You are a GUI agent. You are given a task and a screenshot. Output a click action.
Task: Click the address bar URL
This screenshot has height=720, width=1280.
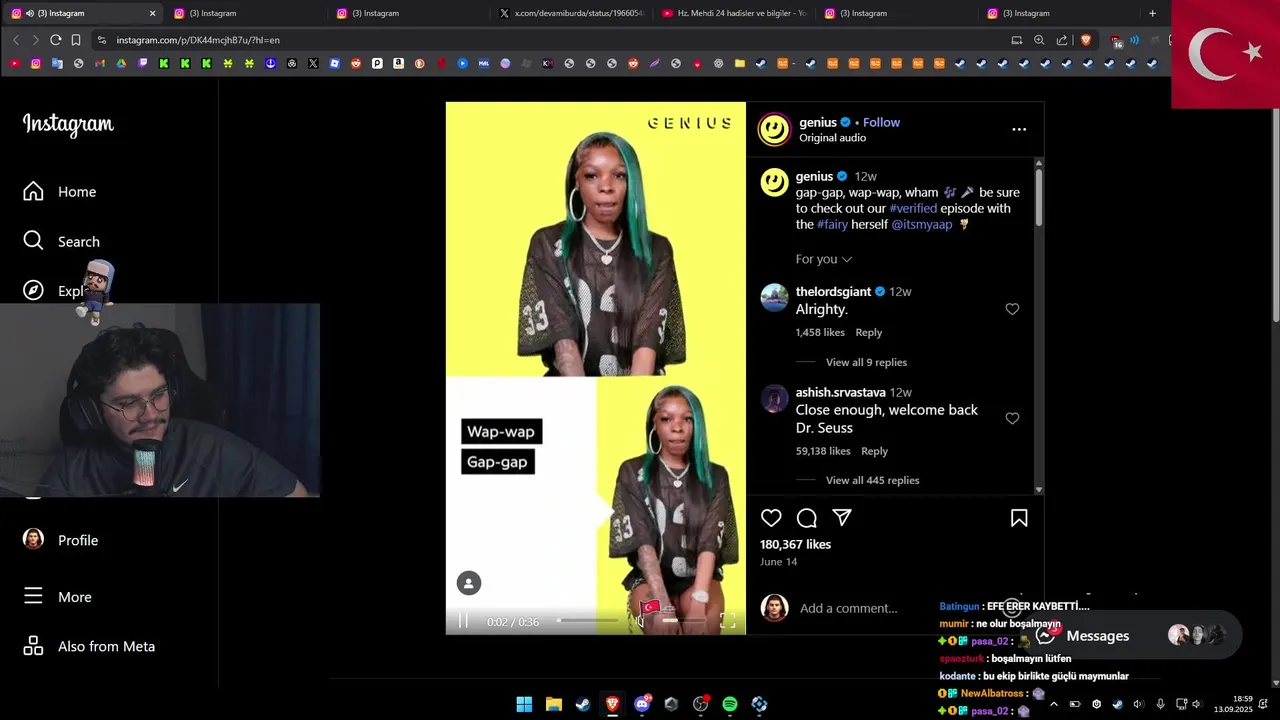(198, 40)
